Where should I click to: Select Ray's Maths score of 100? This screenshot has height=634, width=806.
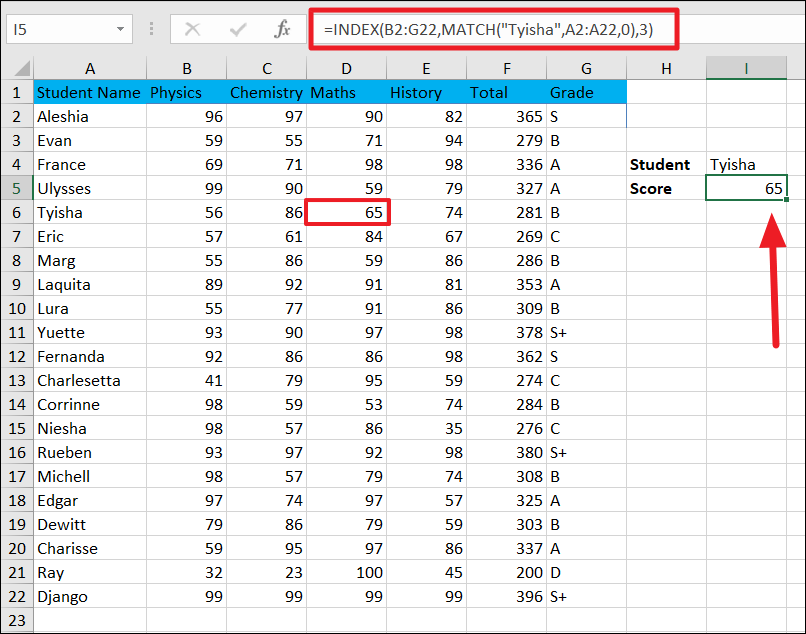click(x=346, y=572)
